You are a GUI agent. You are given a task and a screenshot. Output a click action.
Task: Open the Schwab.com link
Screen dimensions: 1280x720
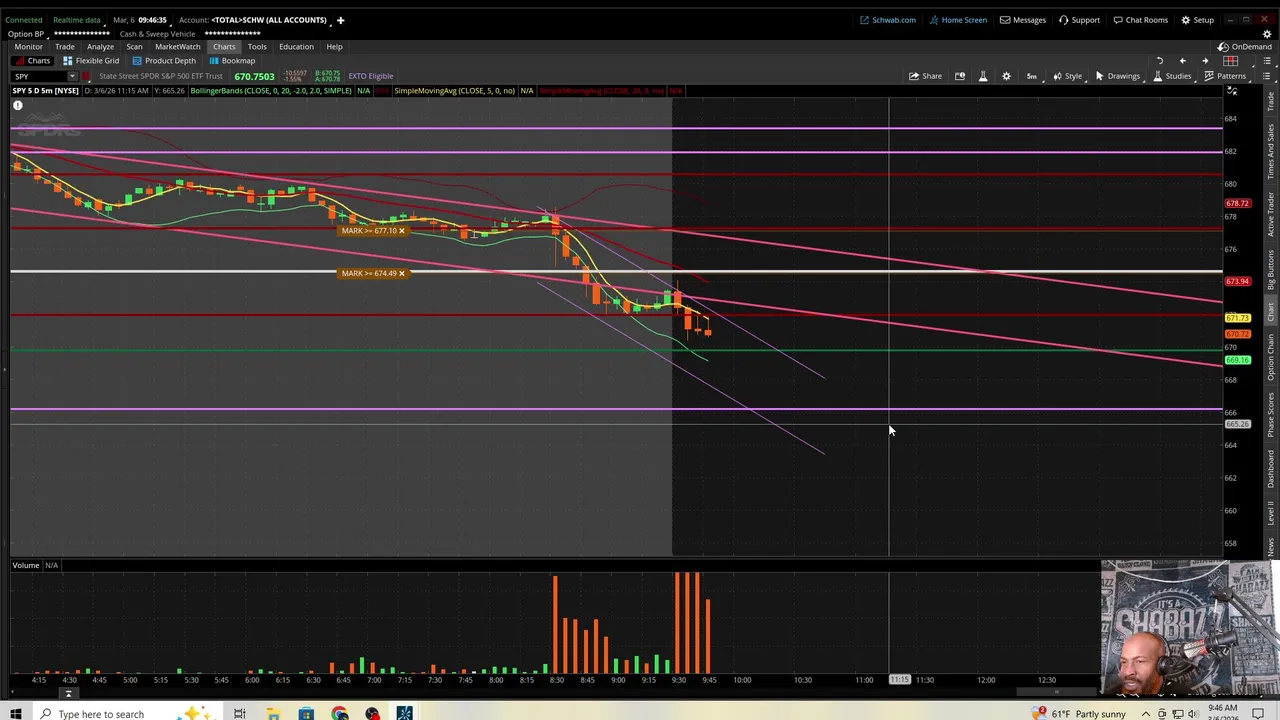pos(888,20)
